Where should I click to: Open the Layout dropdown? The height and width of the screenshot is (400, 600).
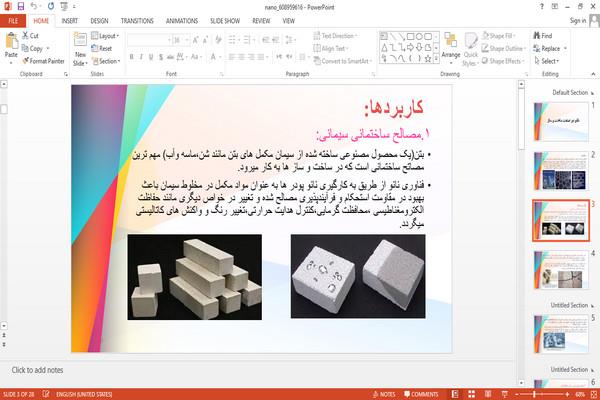[x=105, y=36]
